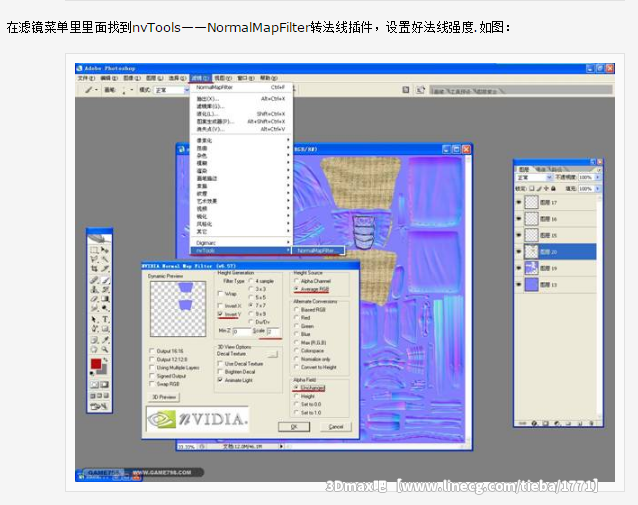This screenshot has height=505, width=638.
Task: Click the red foreground color swatch
Action: (96, 364)
